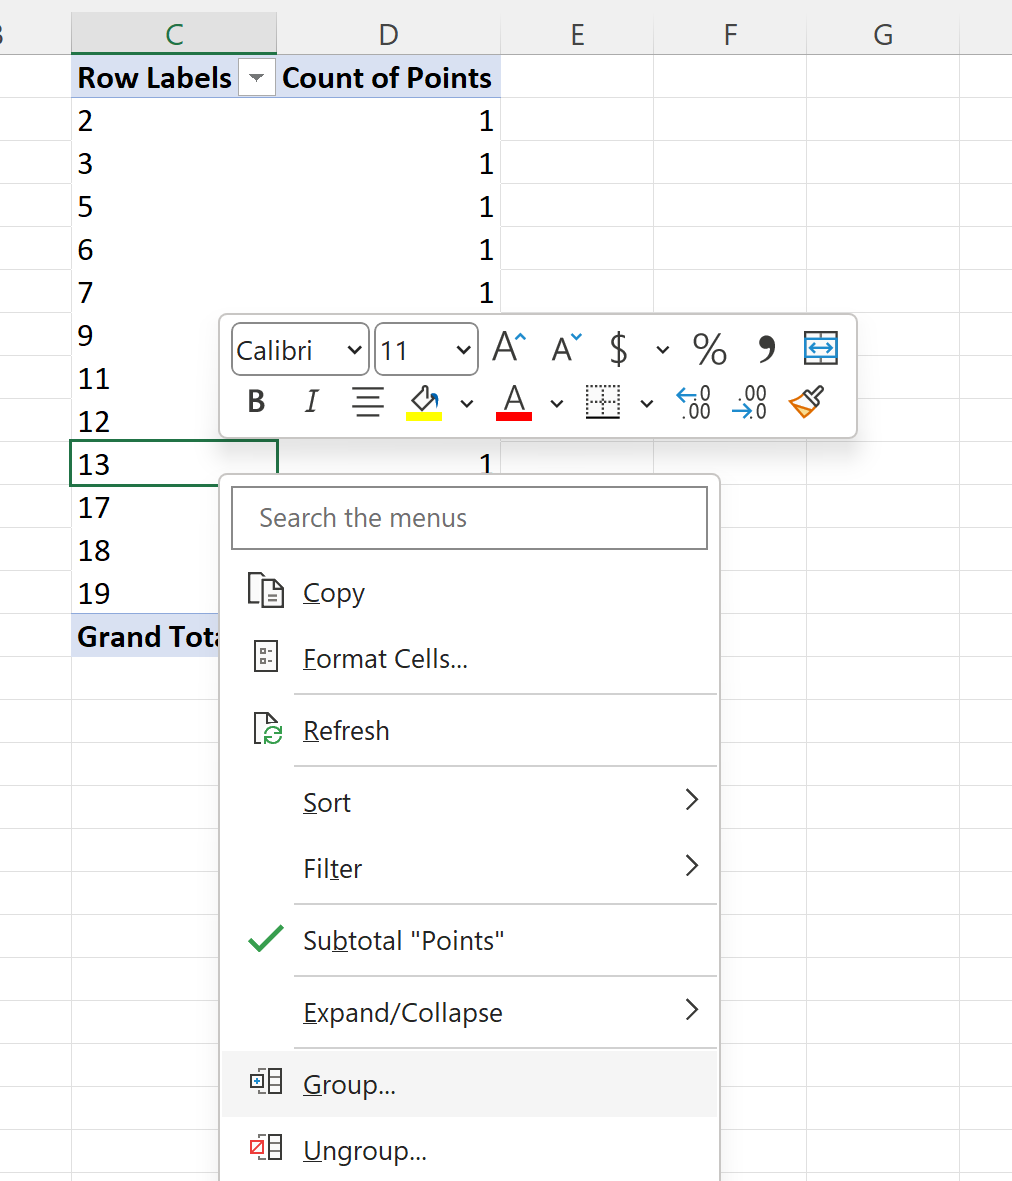The image size is (1012, 1181).
Task: Open the Row Labels filter dropdown
Action: point(257,78)
